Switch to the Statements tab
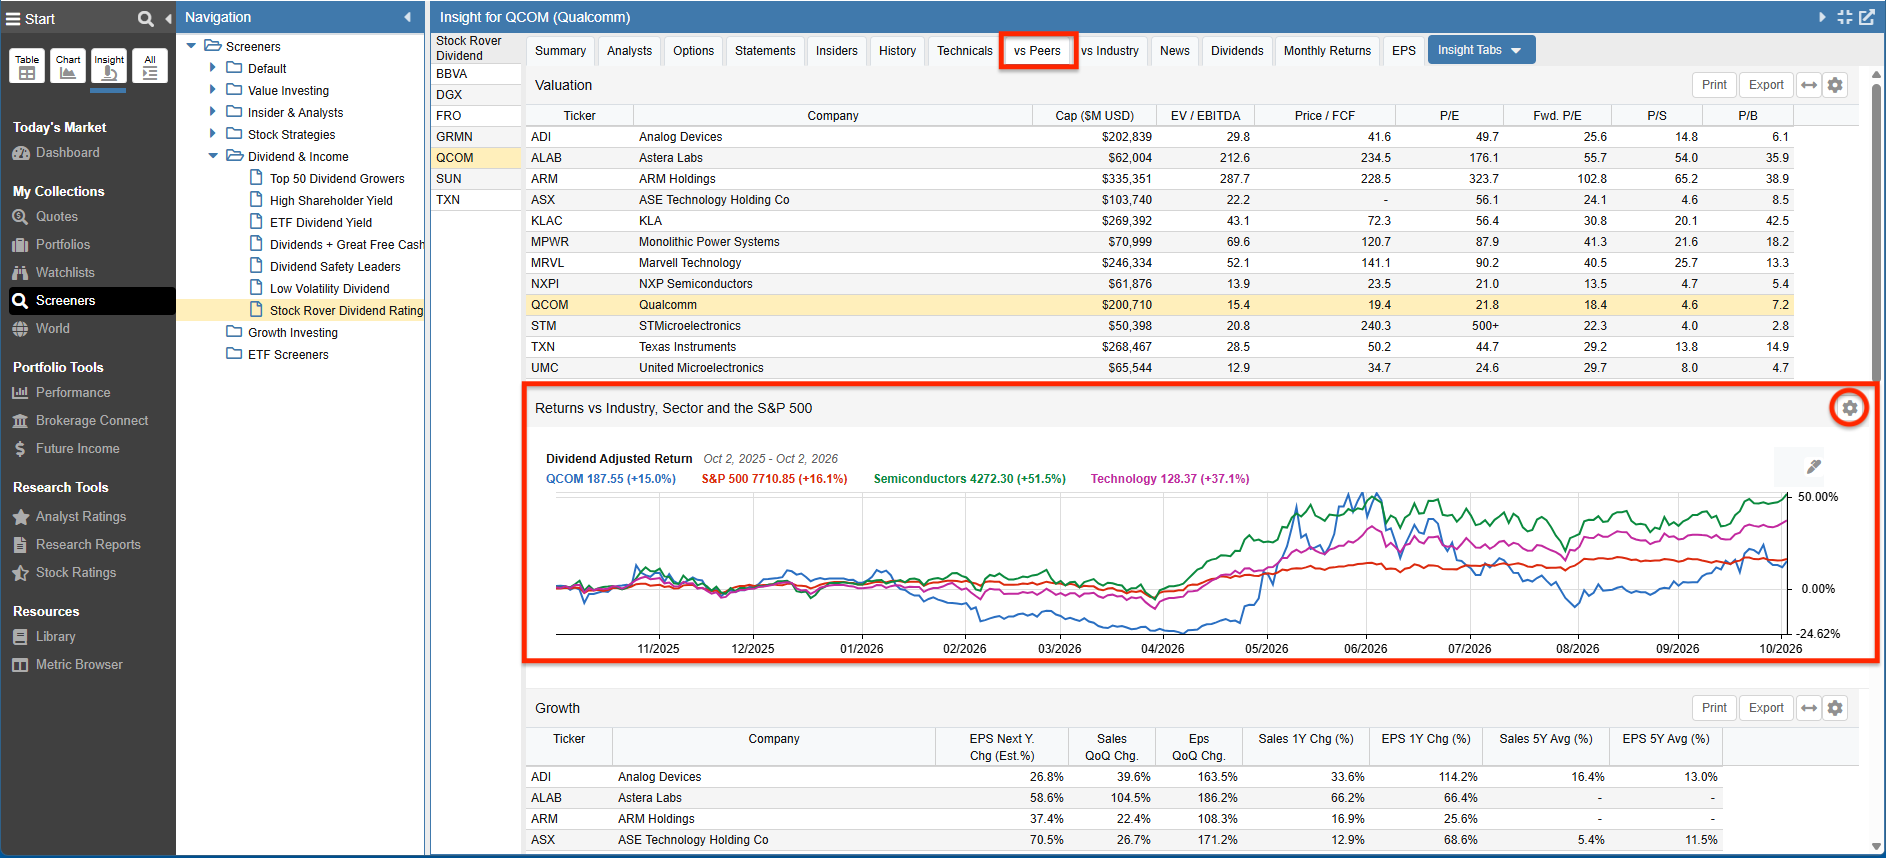1886x858 pixels. tap(765, 51)
